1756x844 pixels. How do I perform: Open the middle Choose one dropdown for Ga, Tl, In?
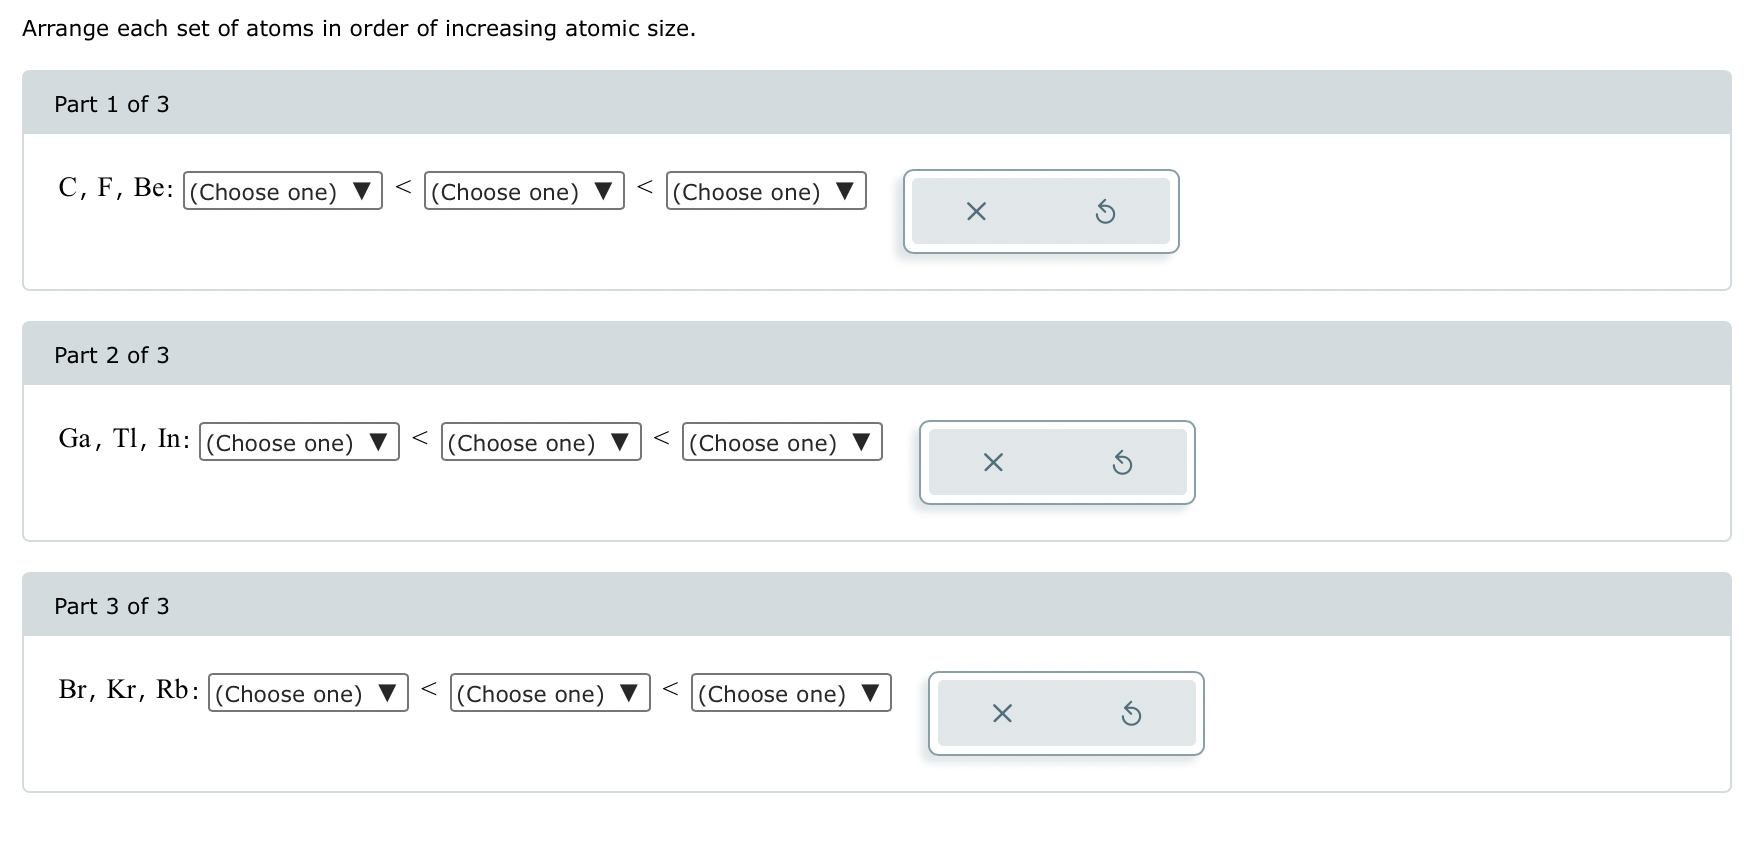click(540, 441)
